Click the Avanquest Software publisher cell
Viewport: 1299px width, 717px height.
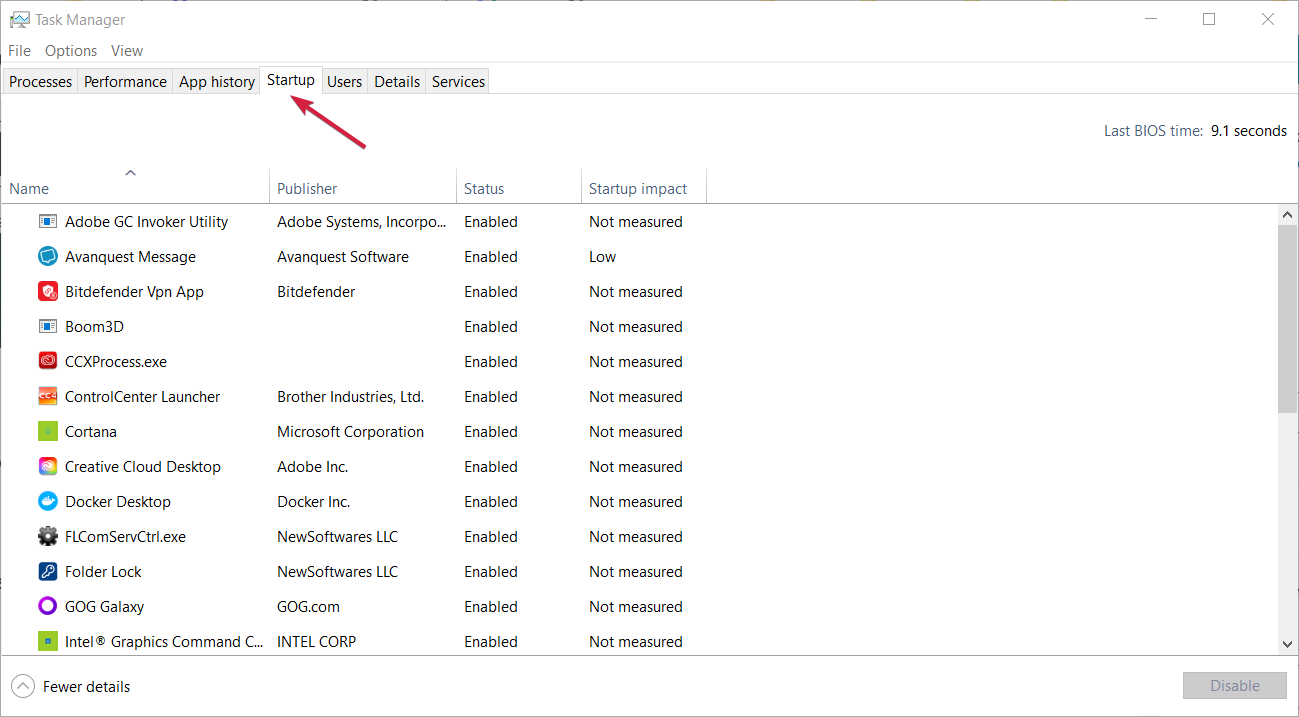(x=343, y=257)
